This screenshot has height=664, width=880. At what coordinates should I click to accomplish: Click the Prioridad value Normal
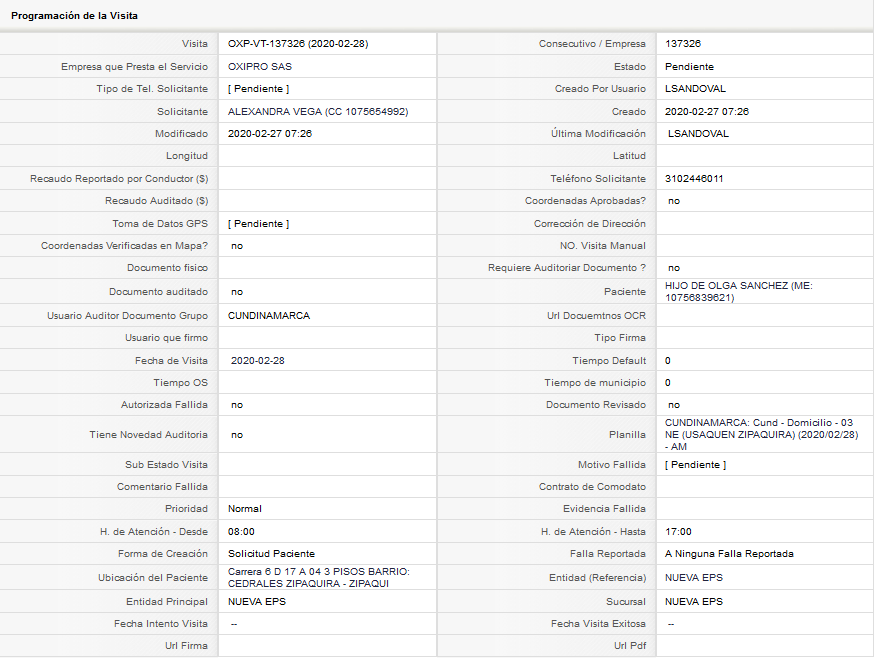pos(245,509)
